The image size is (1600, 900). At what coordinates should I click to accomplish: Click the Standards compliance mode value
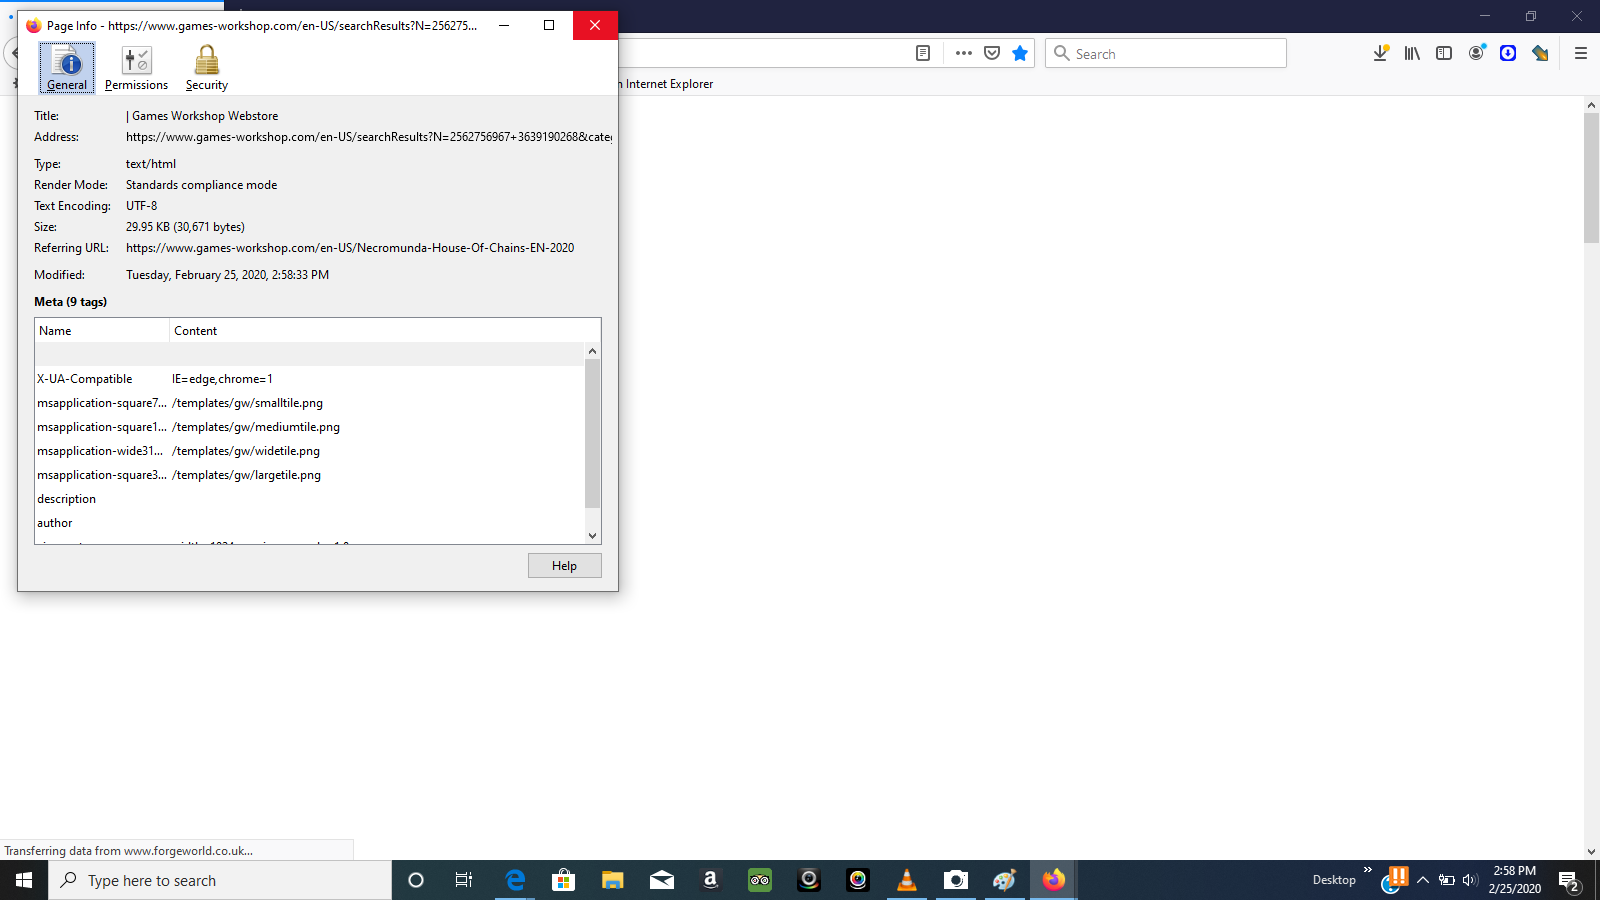coord(201,185)
